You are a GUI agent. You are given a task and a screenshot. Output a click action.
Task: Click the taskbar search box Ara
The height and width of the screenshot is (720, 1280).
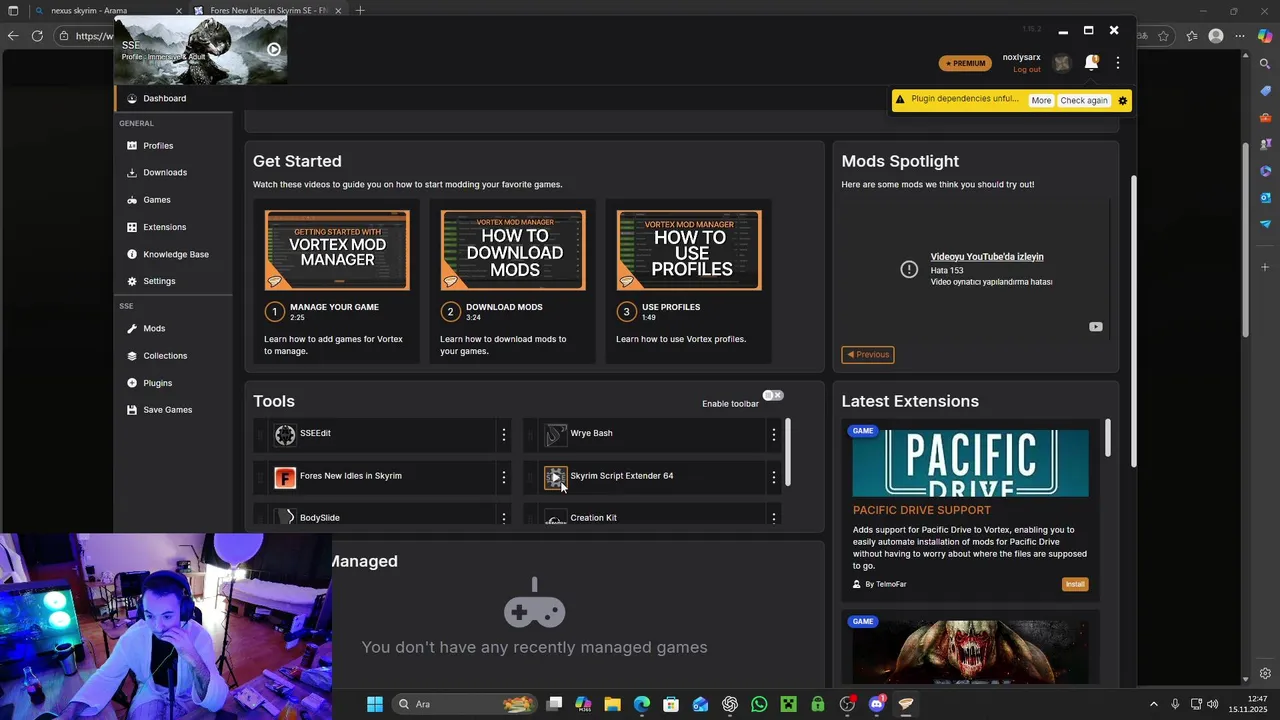(x=466, y=704)
